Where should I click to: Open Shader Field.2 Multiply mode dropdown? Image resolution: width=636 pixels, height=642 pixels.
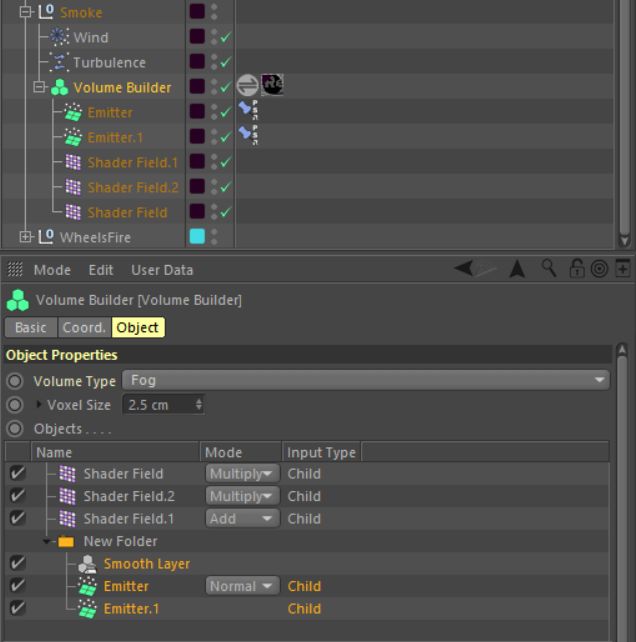coord(242,496)
